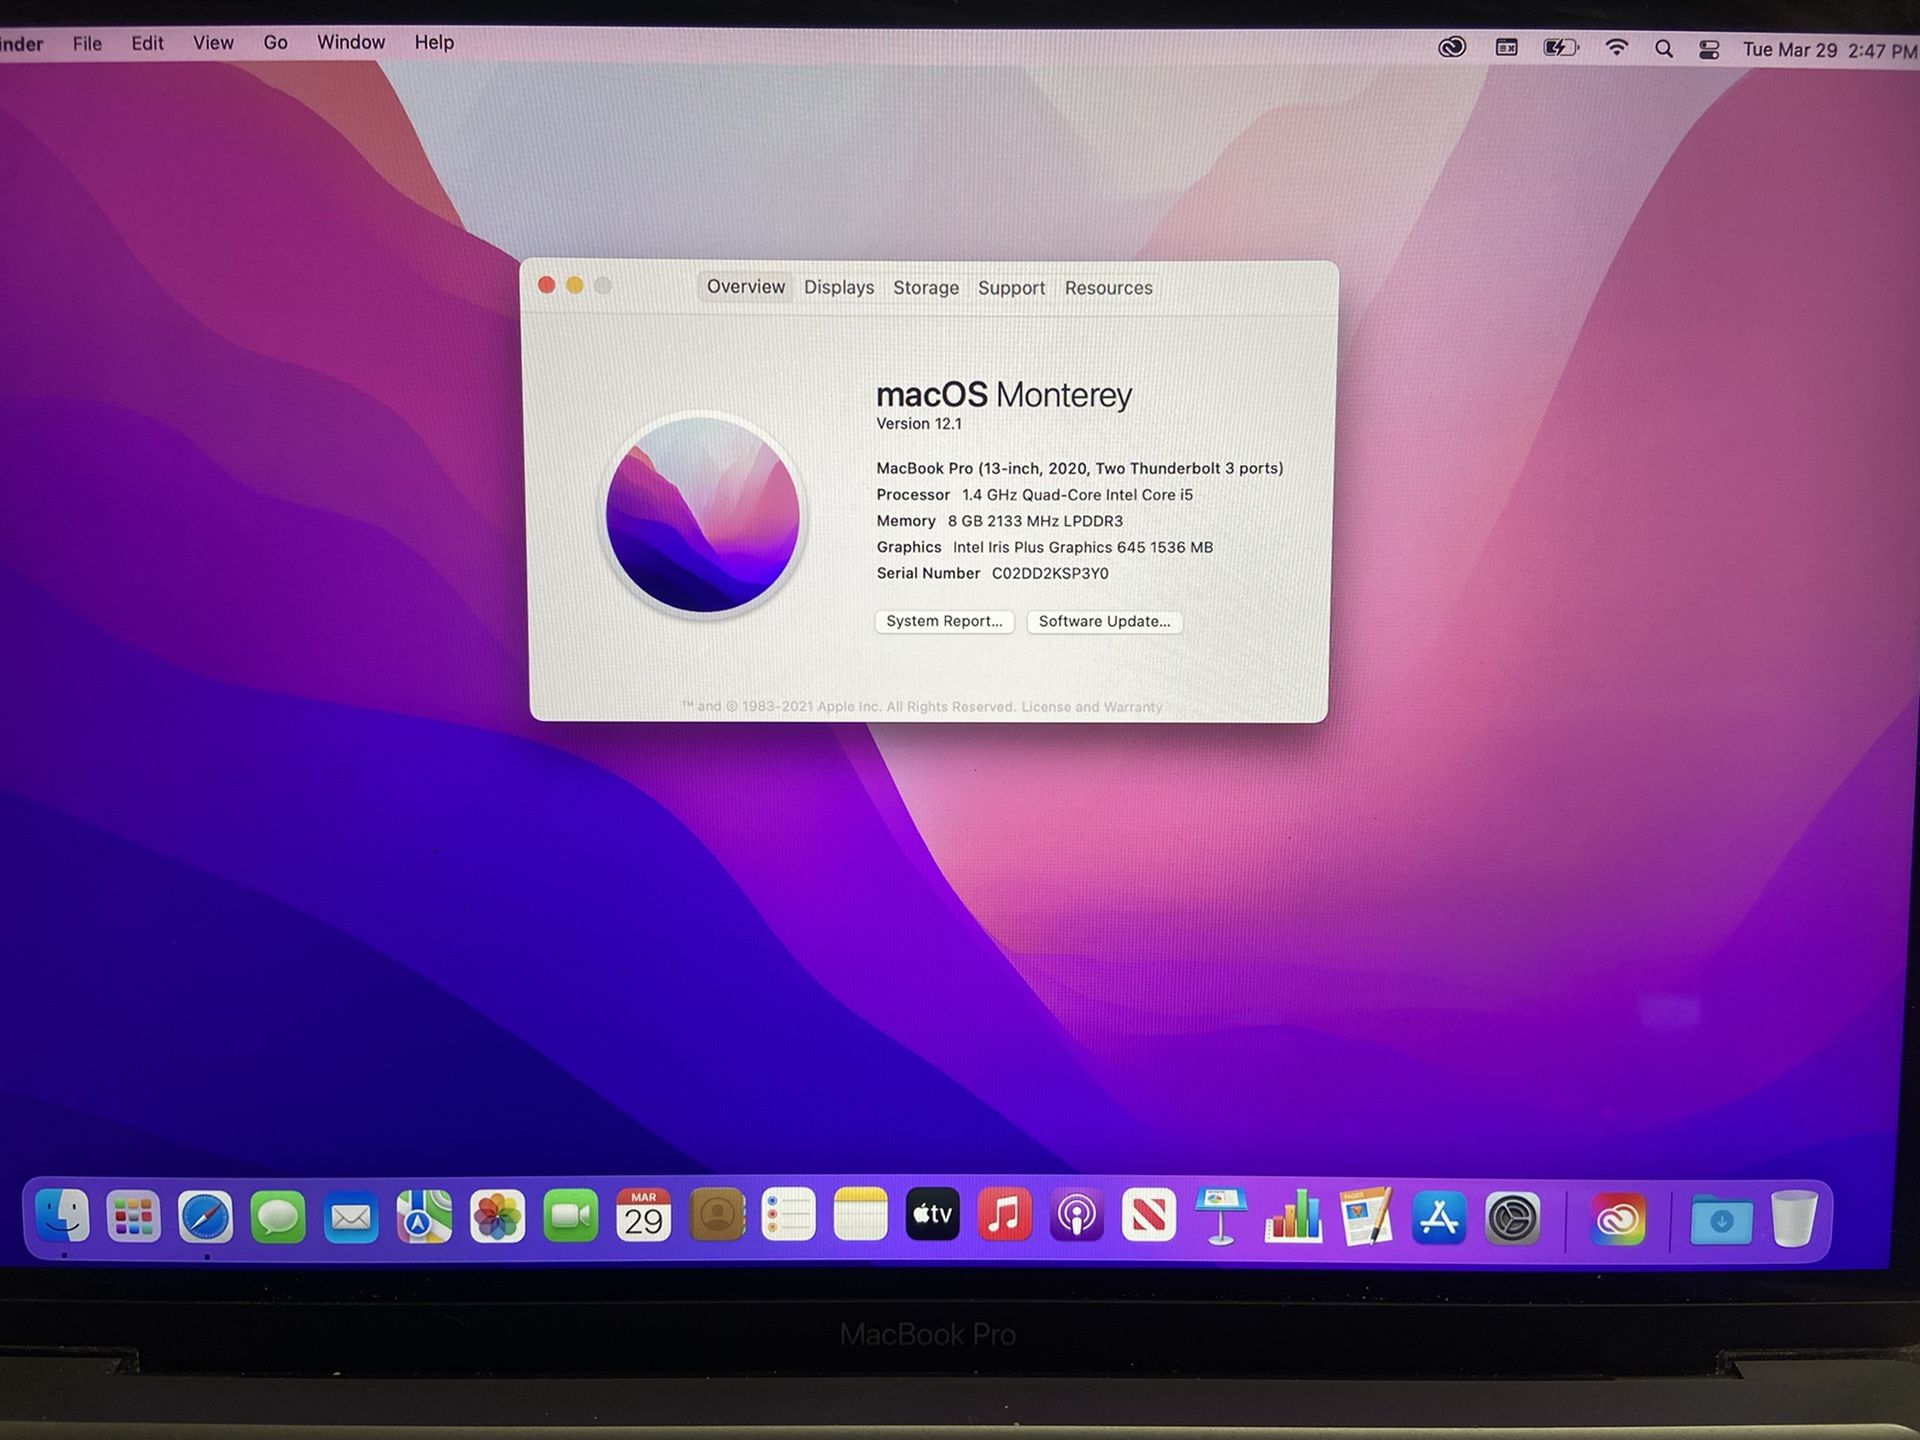Open Finder from the Dock
This screenshot has height=1440, width=1920.
62,1217
